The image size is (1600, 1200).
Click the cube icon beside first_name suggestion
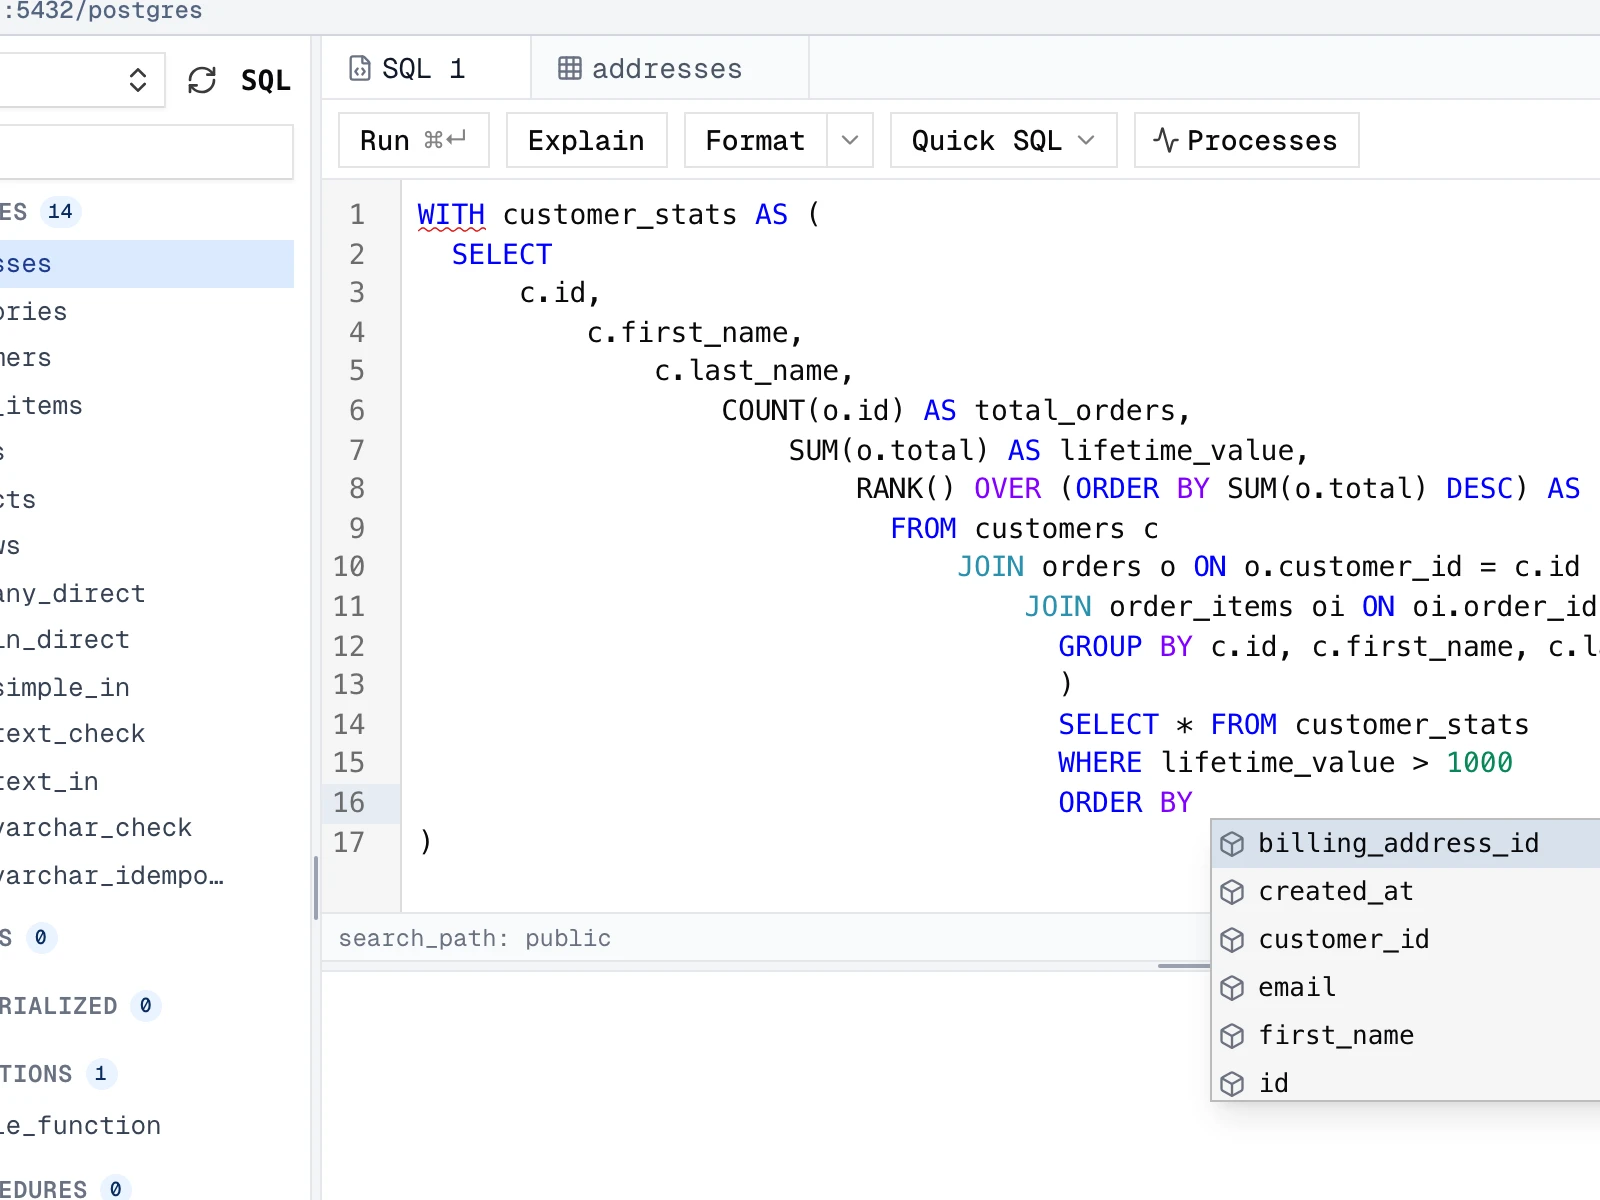click(x=1232, y=1035)
